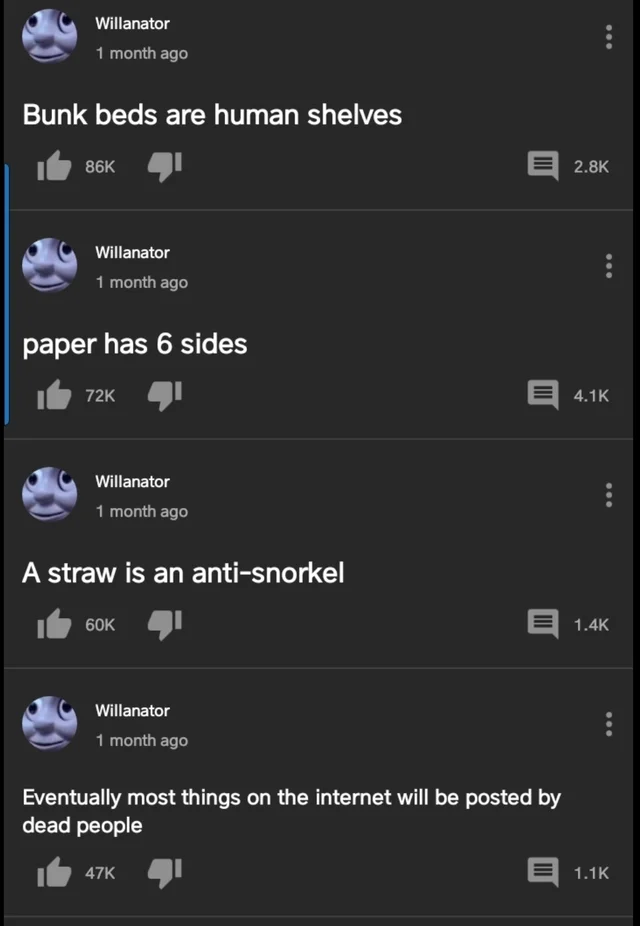The width and height of the screenshot is (640, 926).
Task: Open Willanator's avatar on the last post
Action: [x=50, y=723]
